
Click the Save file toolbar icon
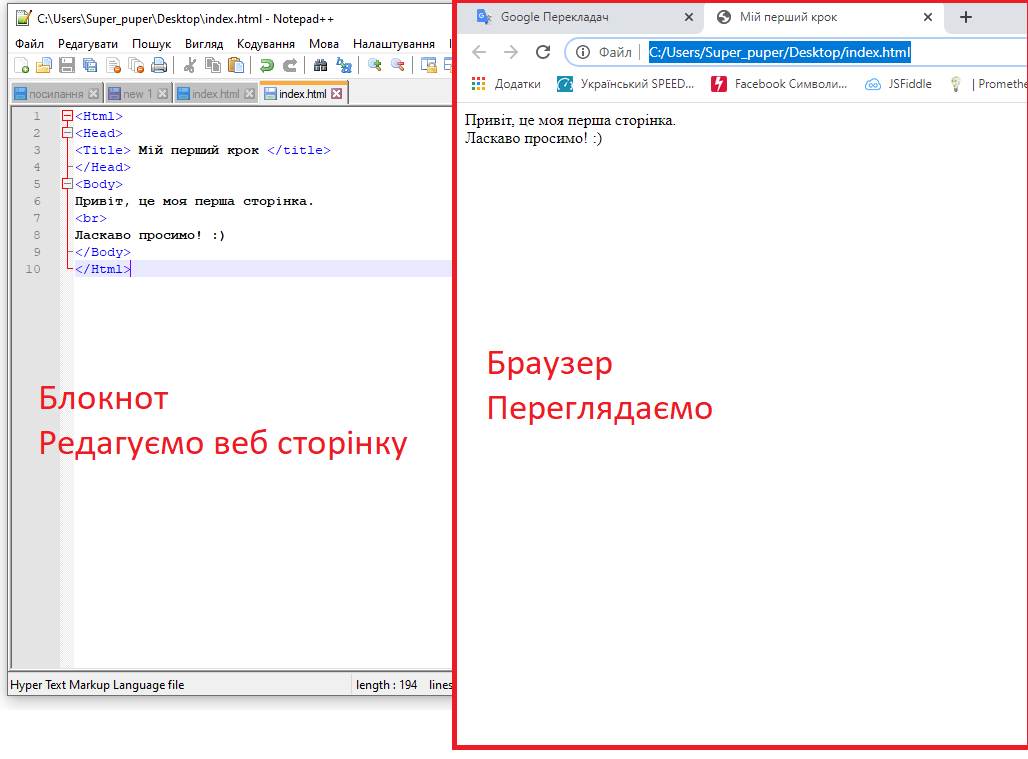[67, 65]
